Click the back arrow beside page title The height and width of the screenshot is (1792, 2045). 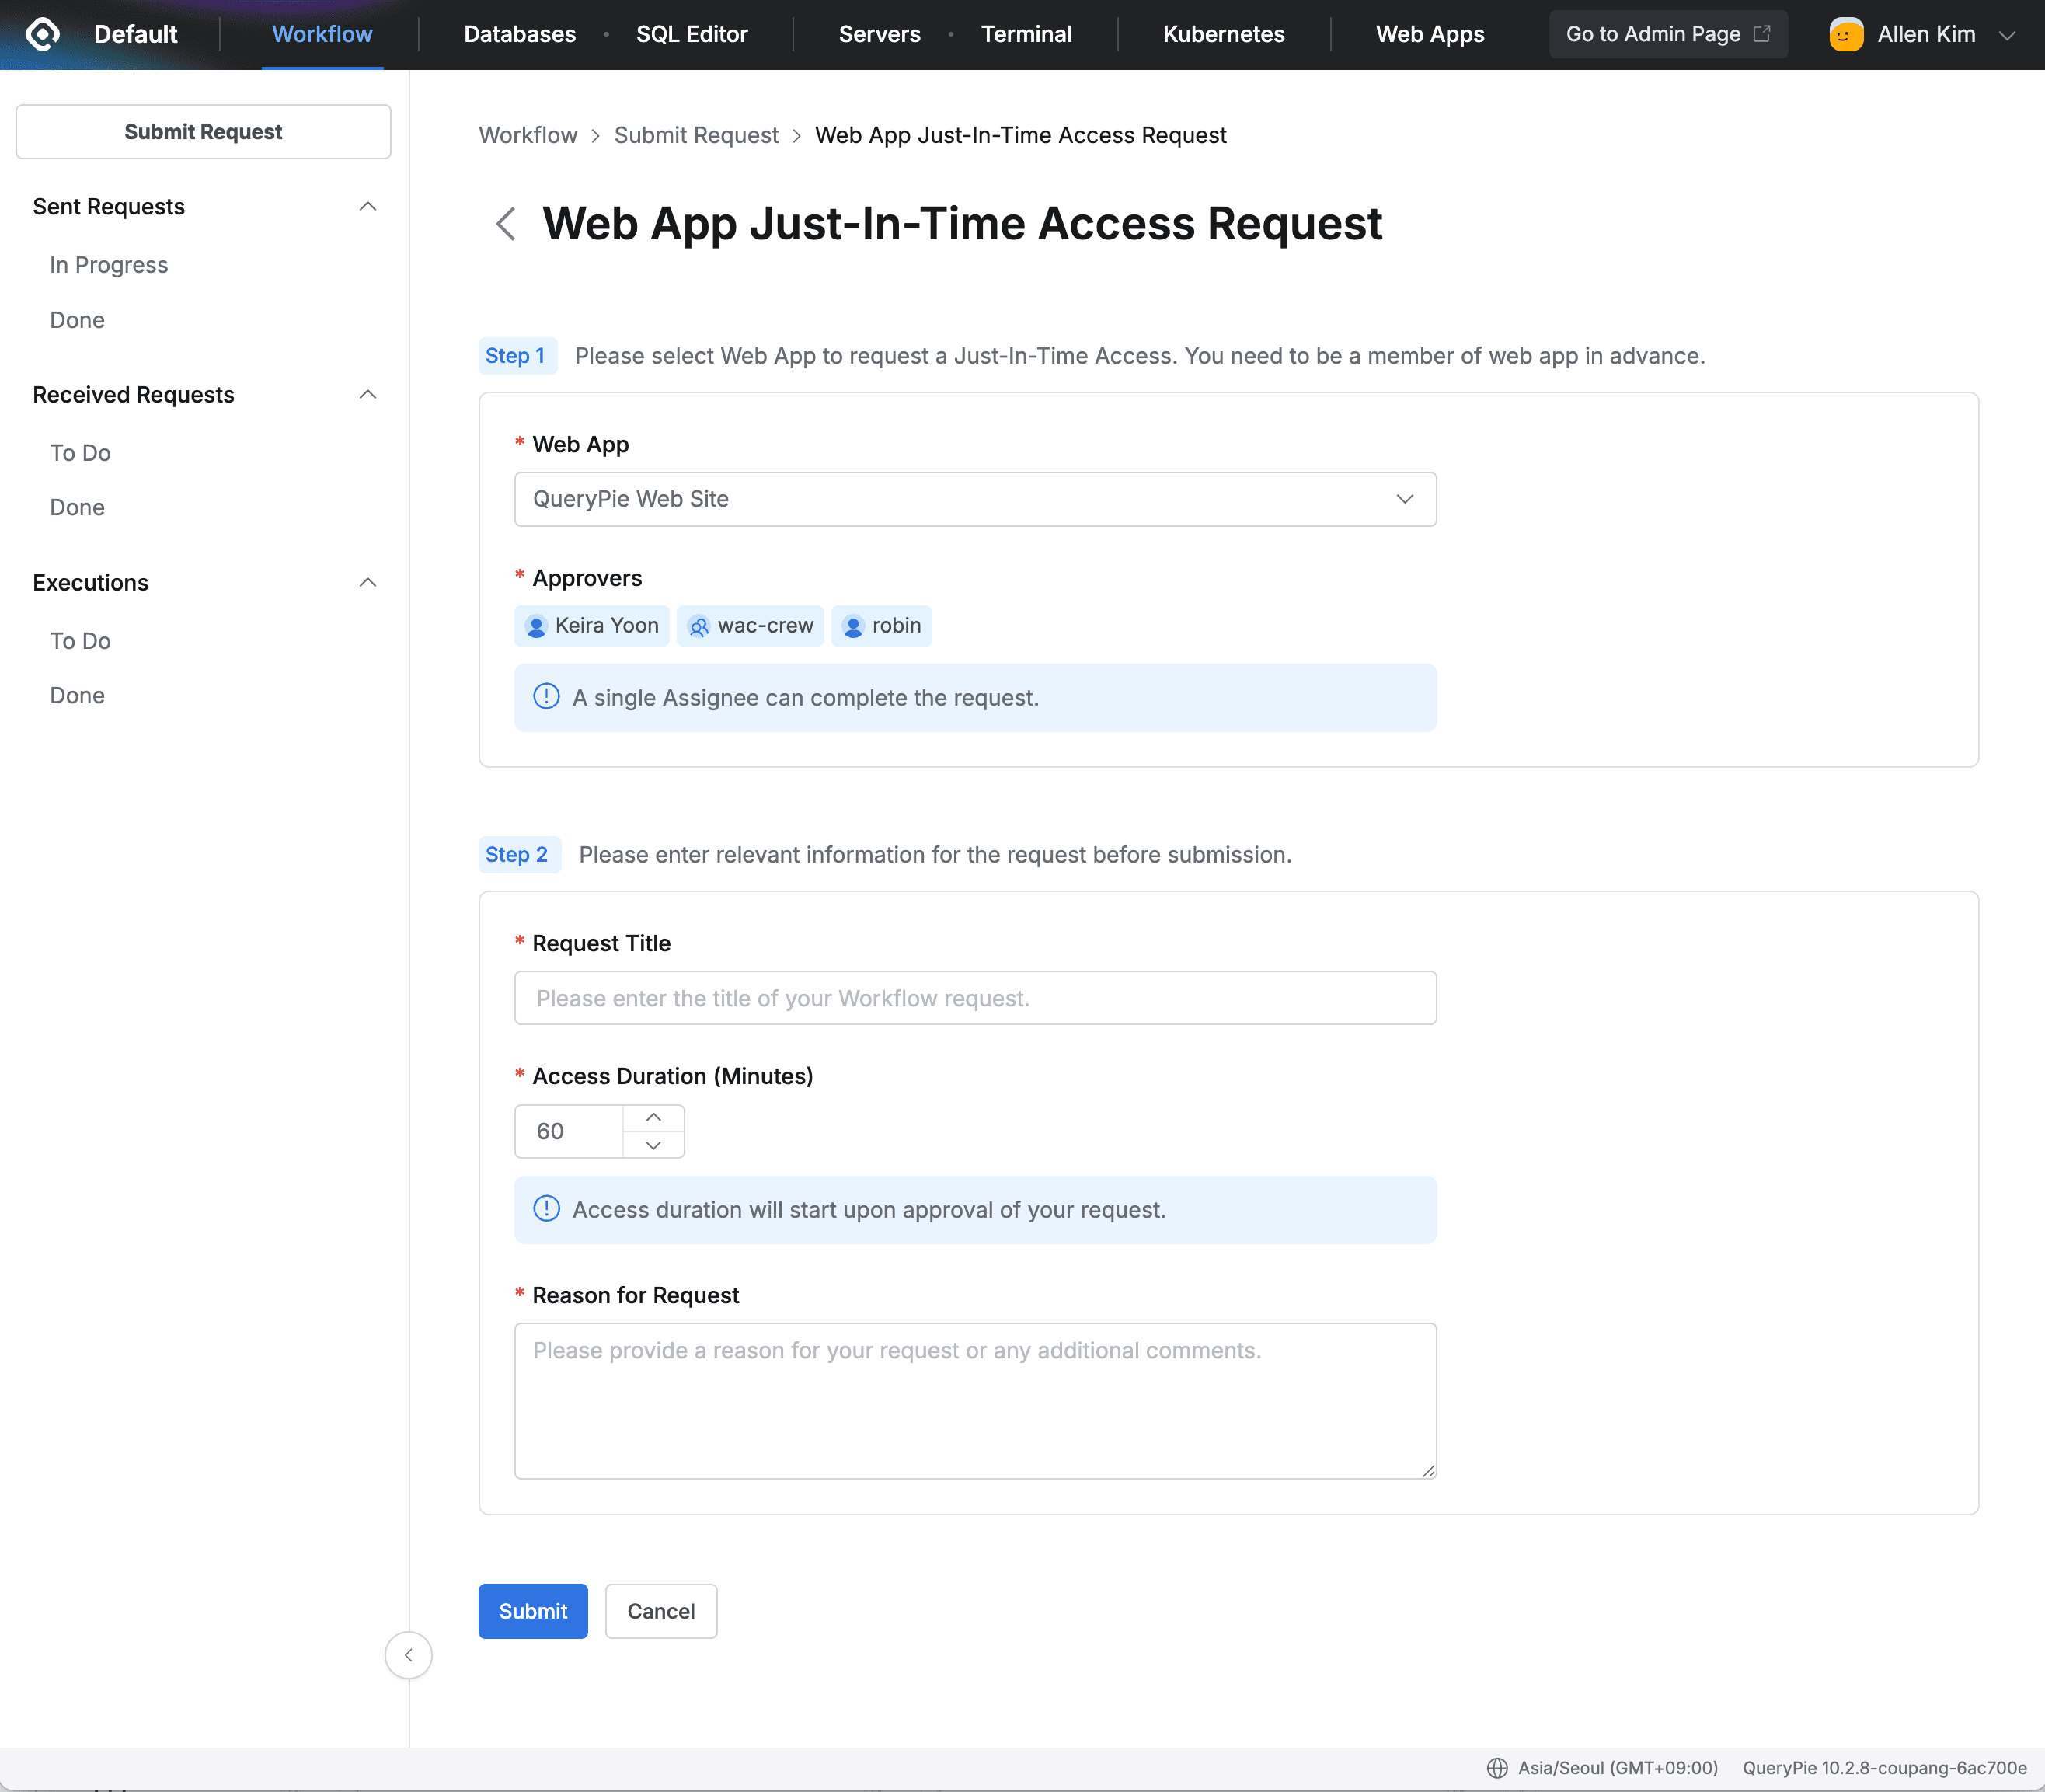click(x=506, y=223)
